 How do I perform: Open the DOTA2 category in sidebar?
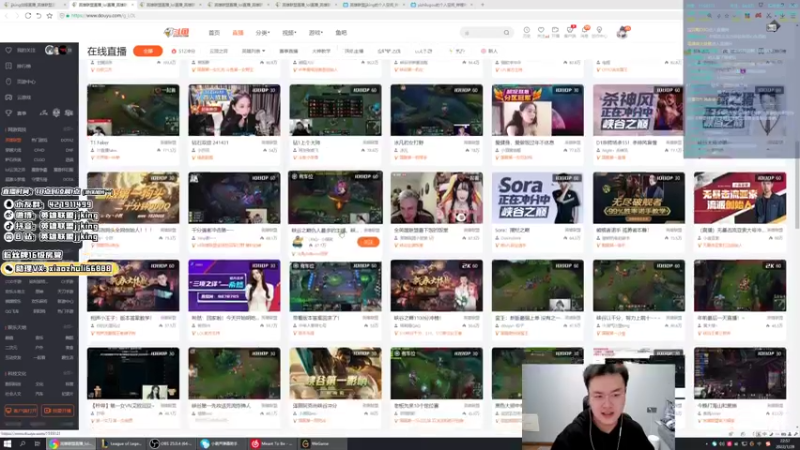tap(67, 140)
